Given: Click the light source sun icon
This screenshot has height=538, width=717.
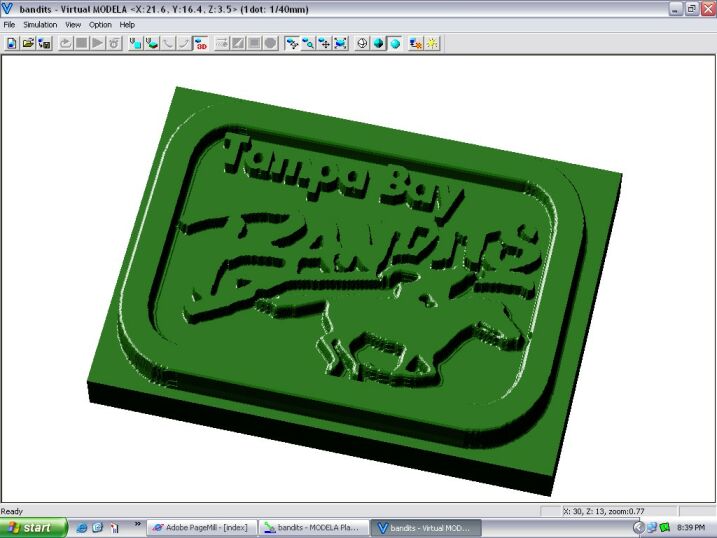Looking at the screenshot, I should click(x=432, y=44).
